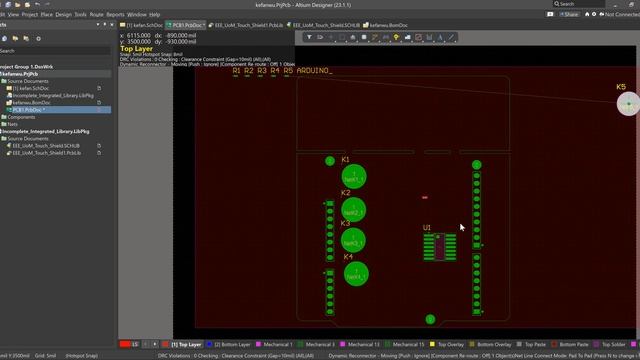The image size is (640, 360).
Task: Open the Window menu
Action: pos(137,15)
